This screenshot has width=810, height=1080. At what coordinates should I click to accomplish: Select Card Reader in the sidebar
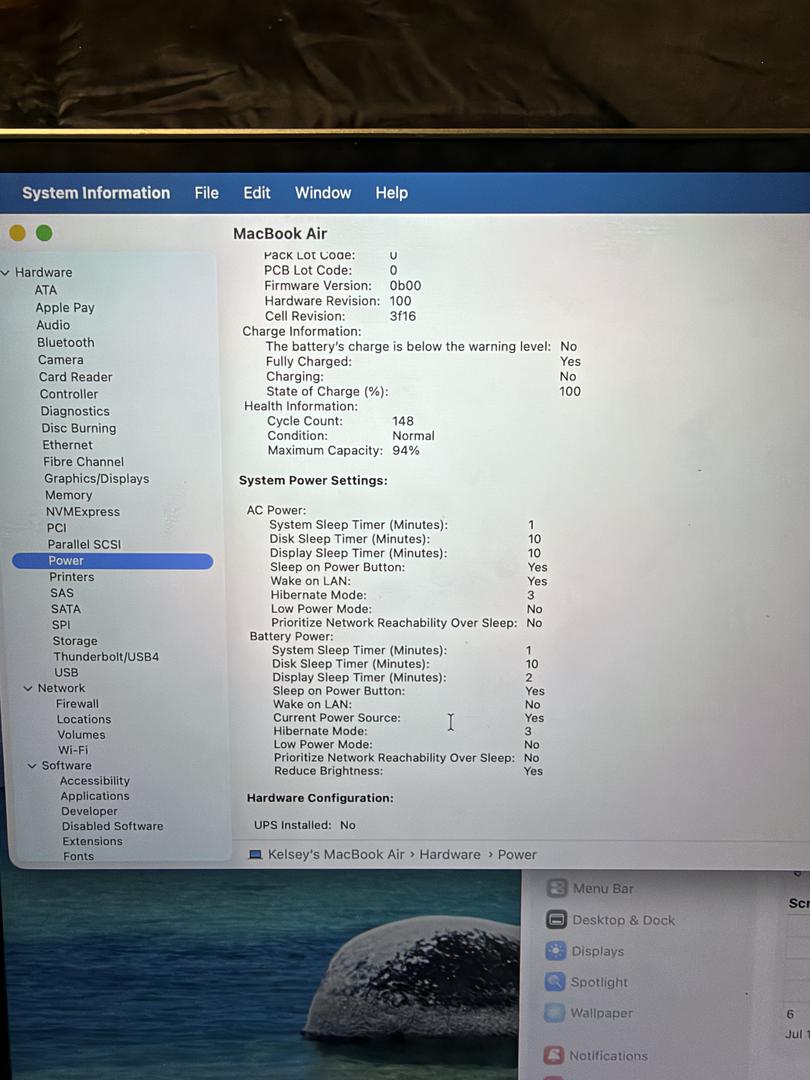75,377
